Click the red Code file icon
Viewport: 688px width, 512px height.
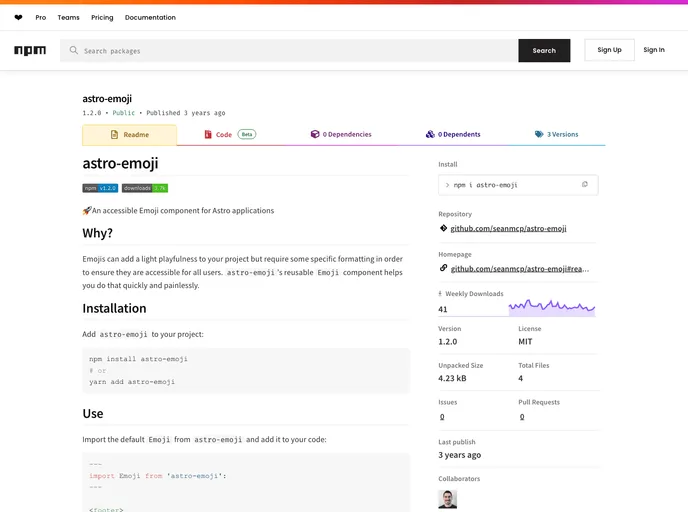[x=208, y=134]
